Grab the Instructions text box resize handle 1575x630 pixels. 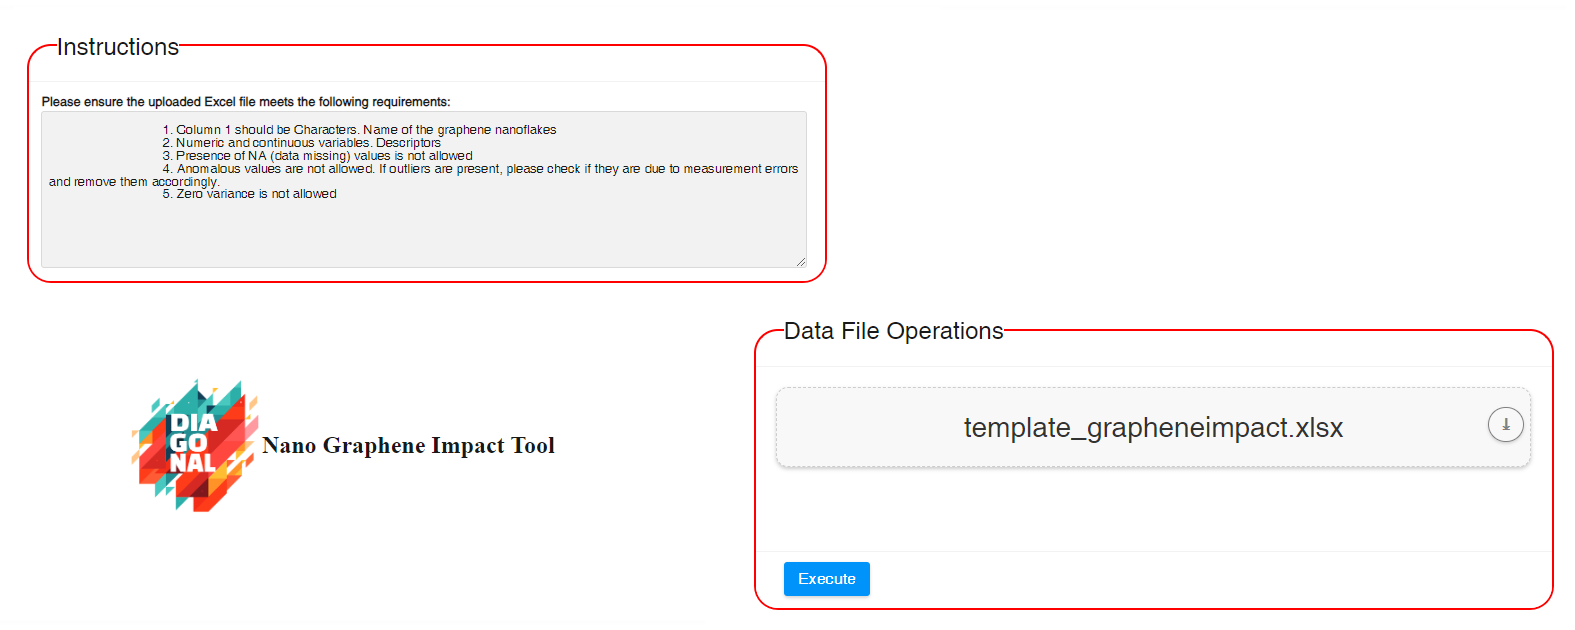800,262
